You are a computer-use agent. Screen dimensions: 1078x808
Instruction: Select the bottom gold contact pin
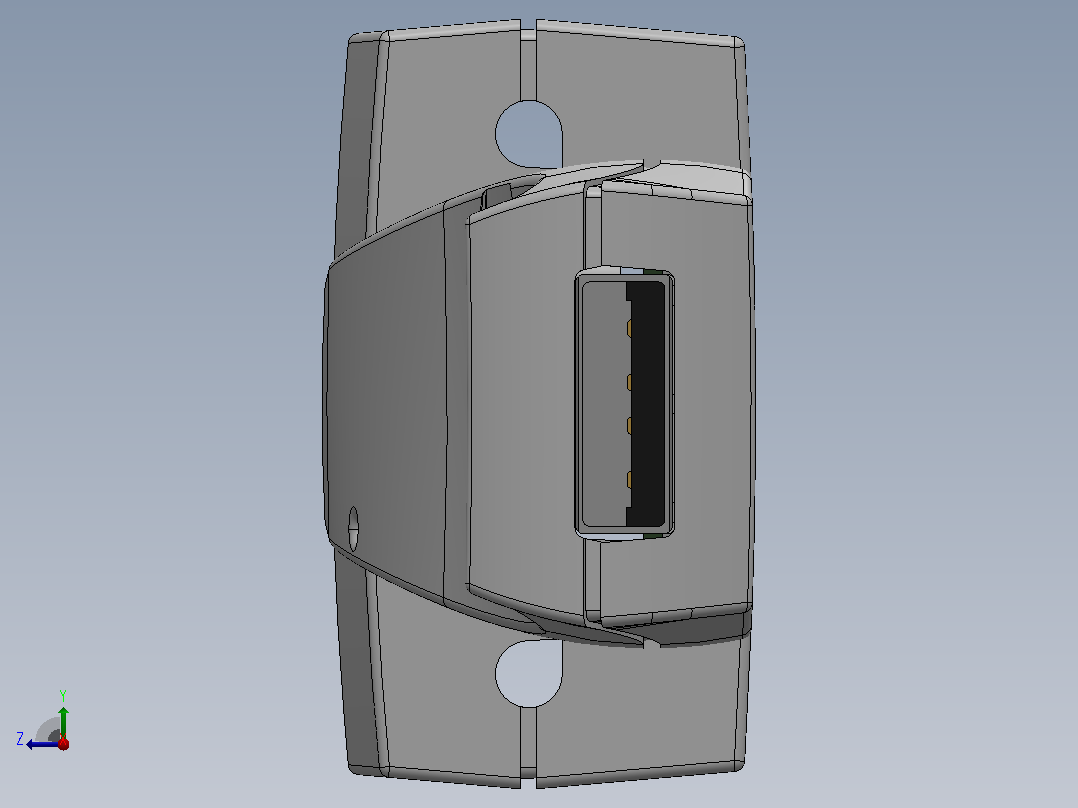coord(629,480)
